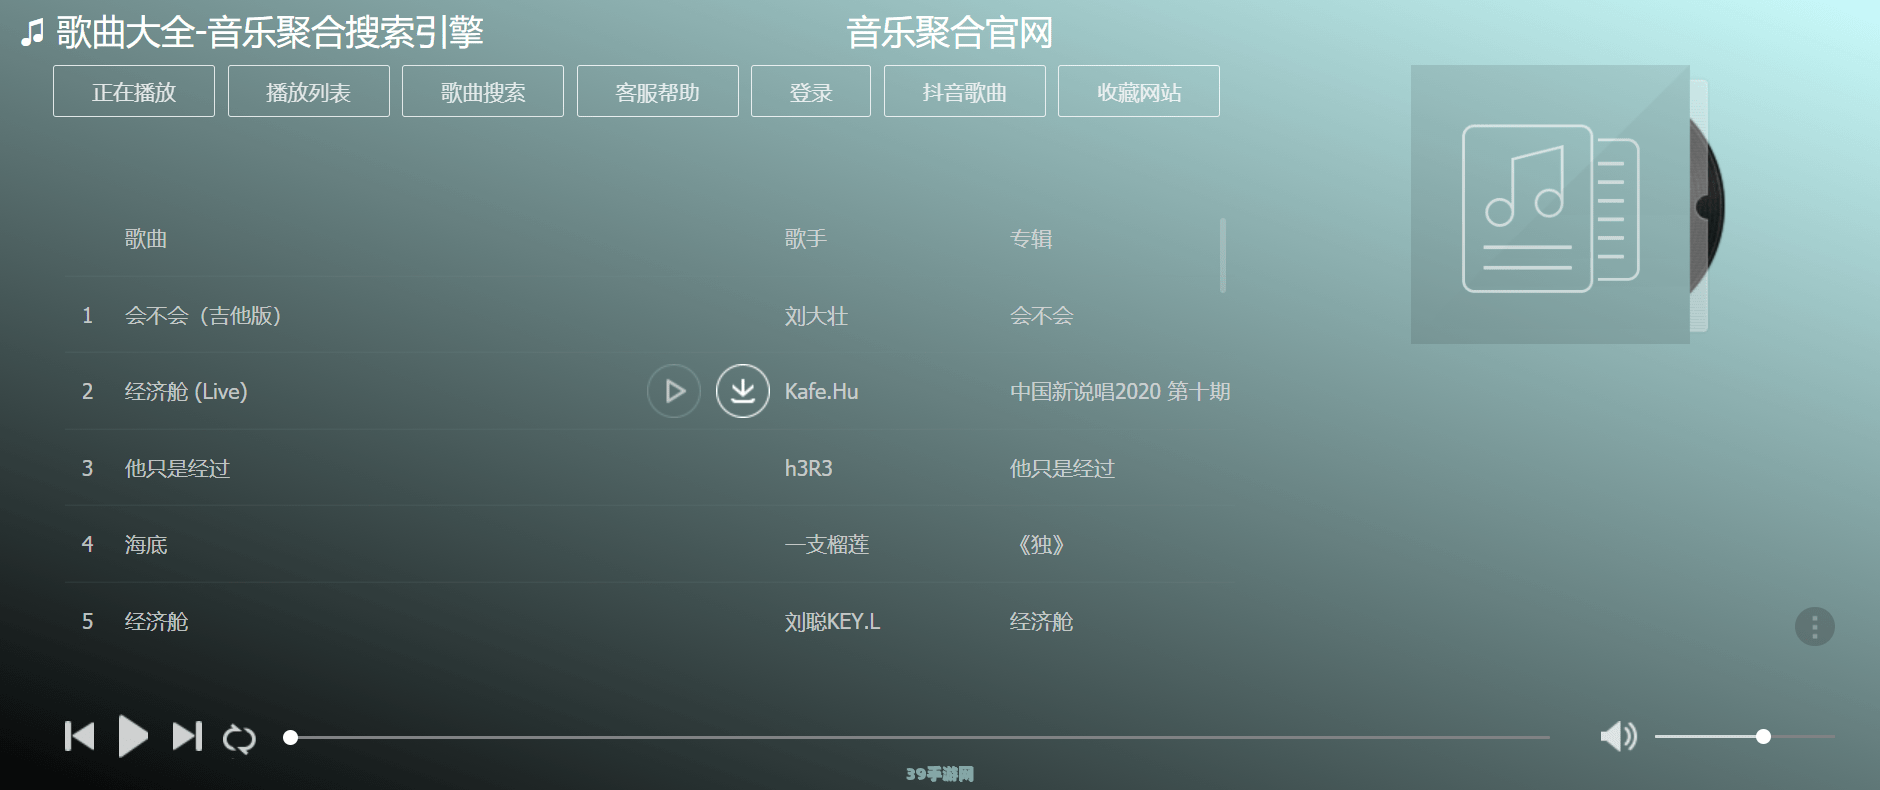Start playback with the play button

(133, 737)
